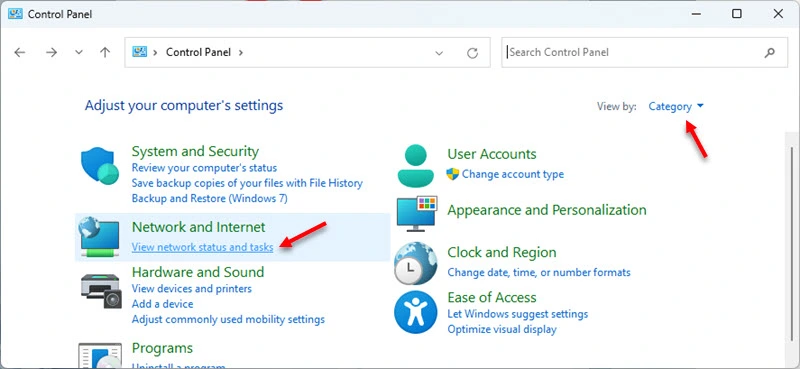Open Adjust commonly used mobility settings
This screenshot has height=369, width=800.
[228, 319]
